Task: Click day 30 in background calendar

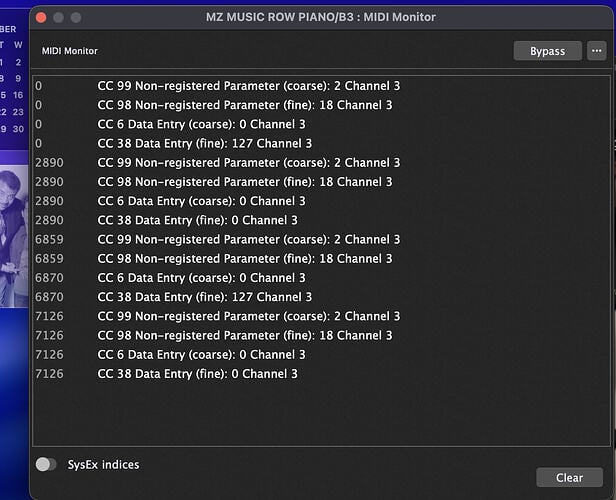Action: pos(18,129)
